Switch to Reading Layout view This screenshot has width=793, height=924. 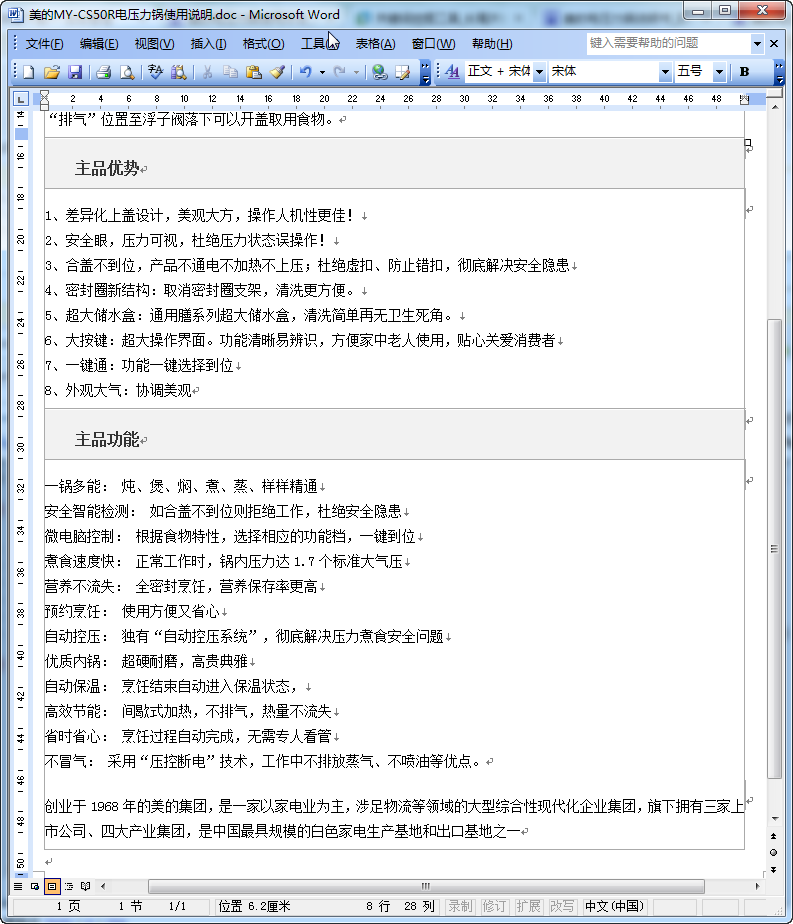pyautogui.click(x=86, y=886)
